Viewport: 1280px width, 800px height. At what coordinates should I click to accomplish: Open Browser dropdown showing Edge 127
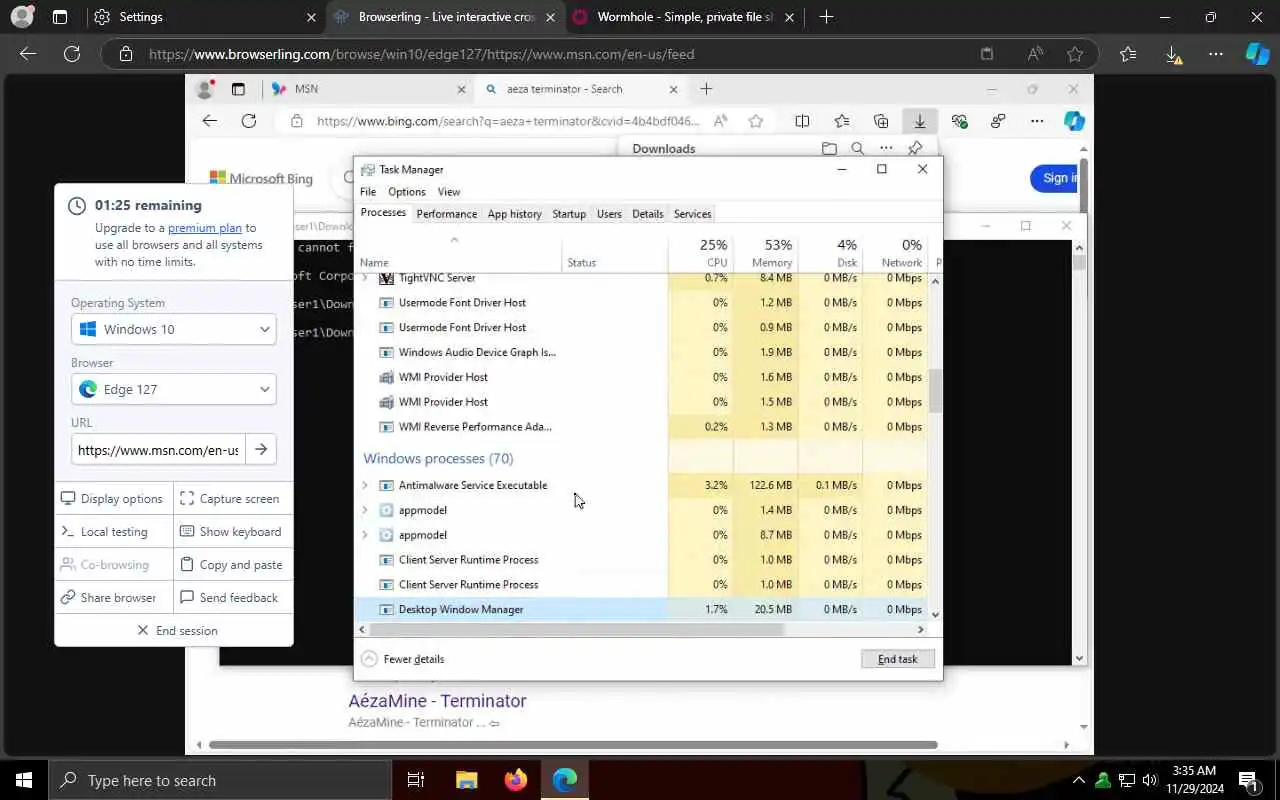tap(174, 389)
